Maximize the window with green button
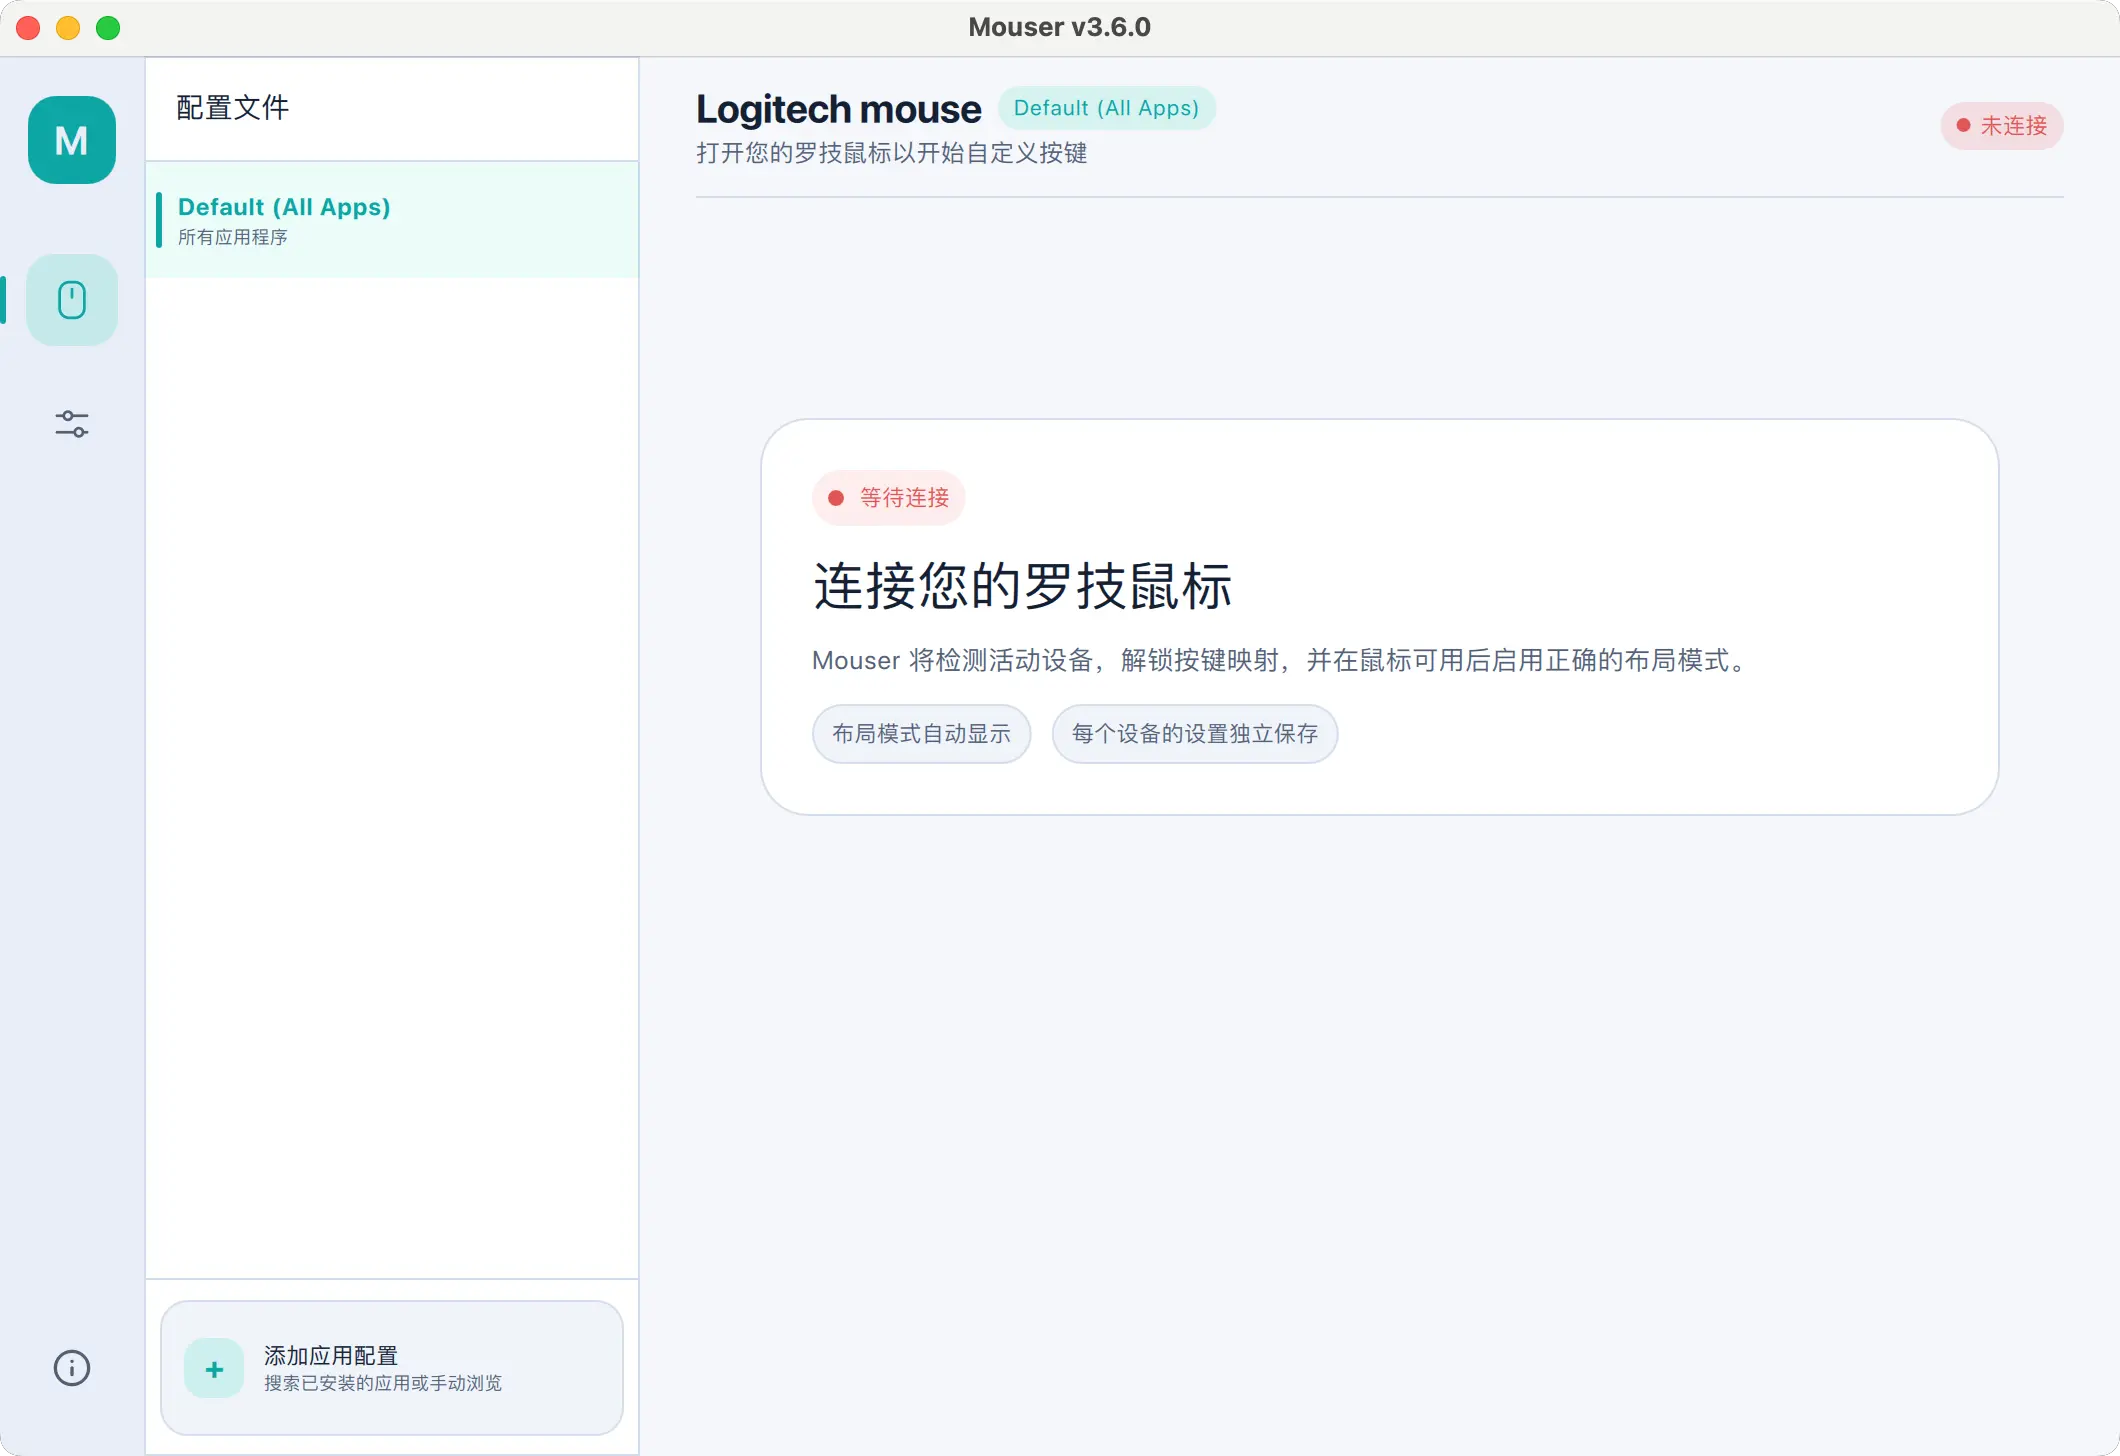Image resolution: width=2120 pixels, height=1456 pixels. [108, 28]
